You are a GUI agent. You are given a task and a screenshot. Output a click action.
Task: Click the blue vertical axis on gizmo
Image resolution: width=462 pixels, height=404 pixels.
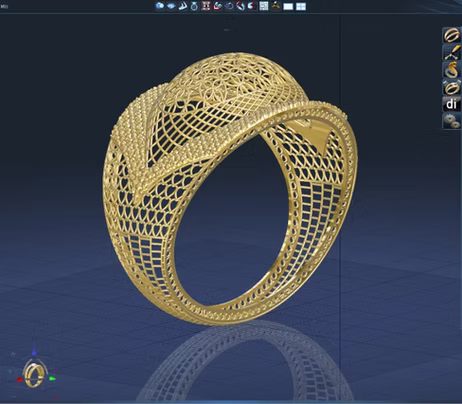point(34,351)
